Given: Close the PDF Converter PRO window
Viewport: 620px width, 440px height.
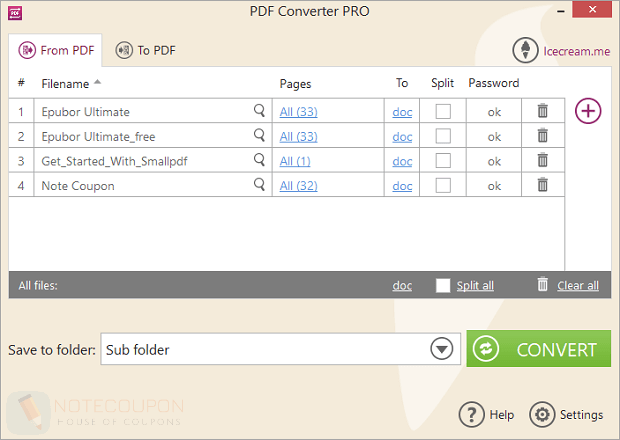Looking at the screenshot, I should tap(592, 9).
